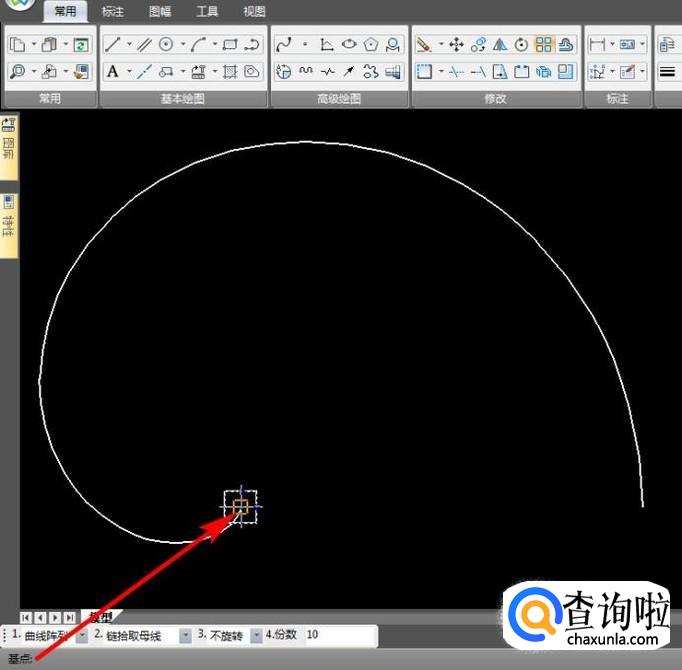Expand the 链拾取母线 option dropdown
Image resolution: width=682 pixels, height=670 pixels.
click(185, 636)
